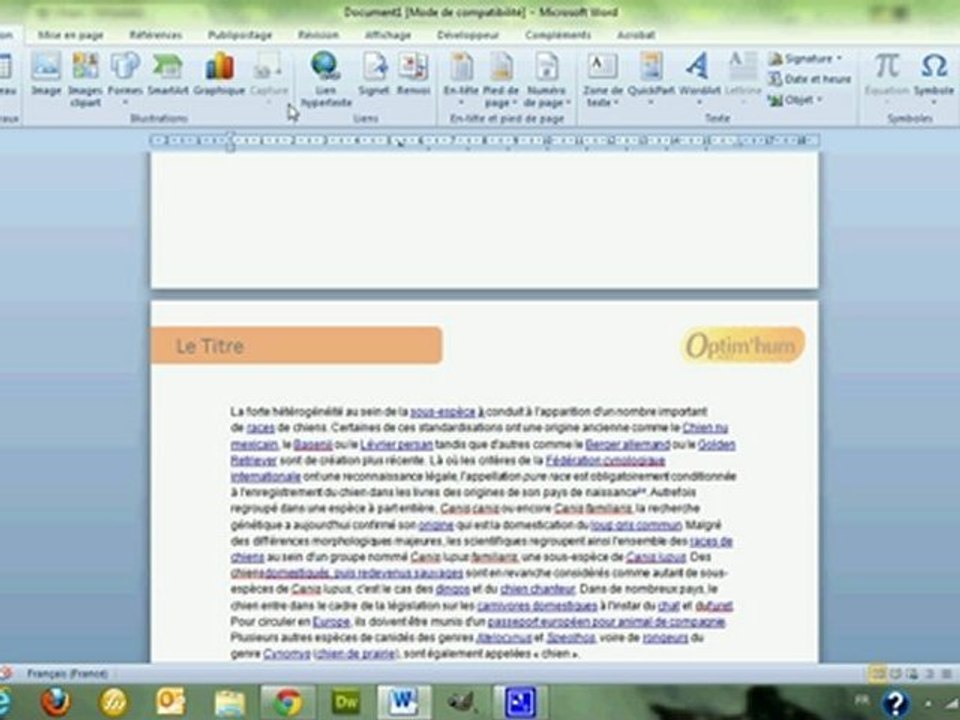Open Outlook from the taskbar

click(x=170, y=702)
